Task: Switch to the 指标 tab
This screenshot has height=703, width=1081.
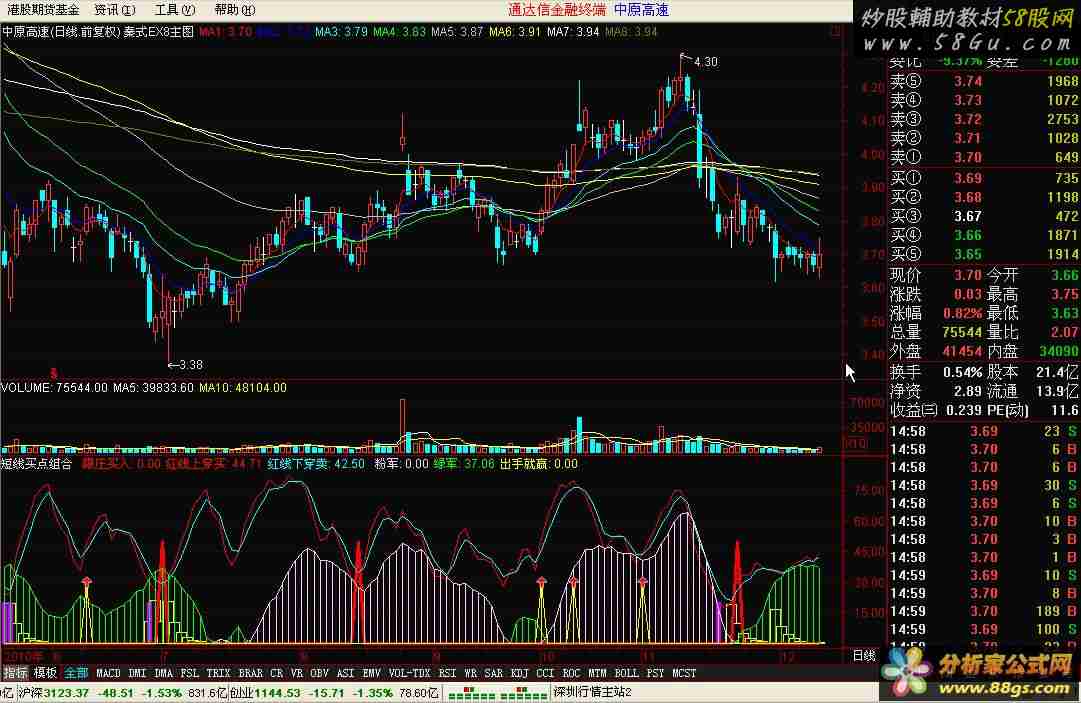Action: 16,673
